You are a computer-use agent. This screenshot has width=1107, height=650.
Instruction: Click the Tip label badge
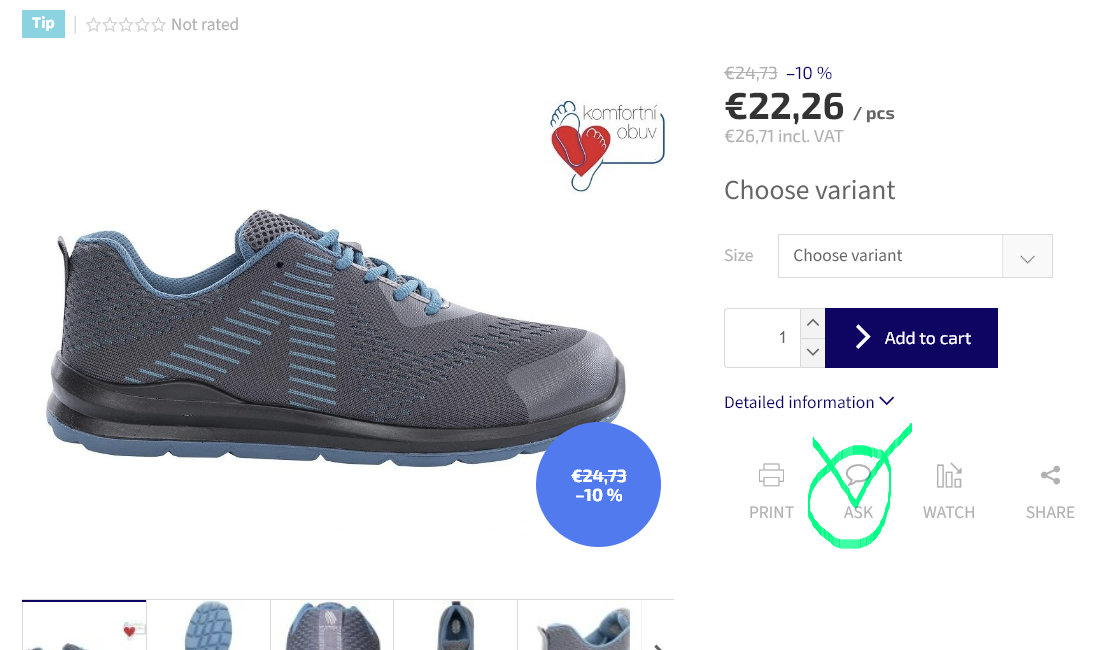pyautogui.click(x=43, y=24)
